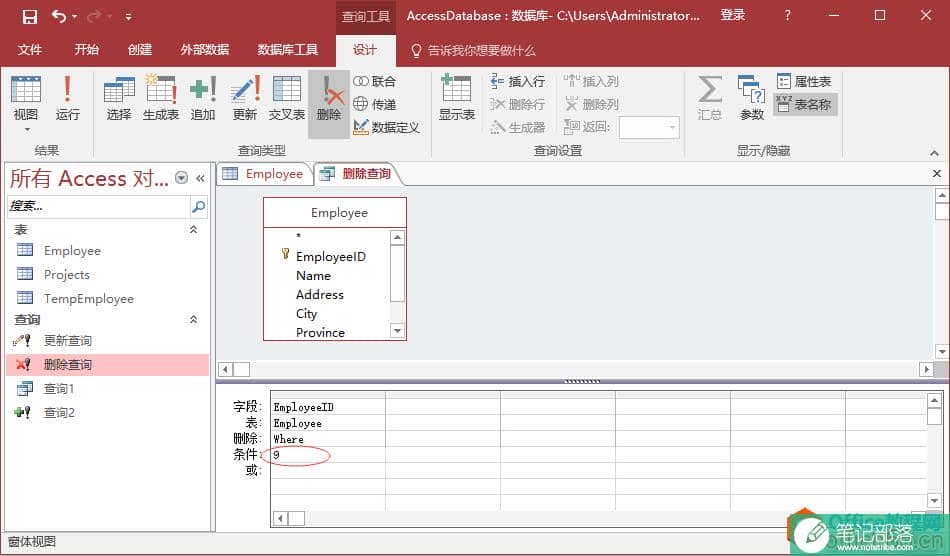Switch to the 外部数据 ribbon tab
950x556 pixels.
(205, 50)
